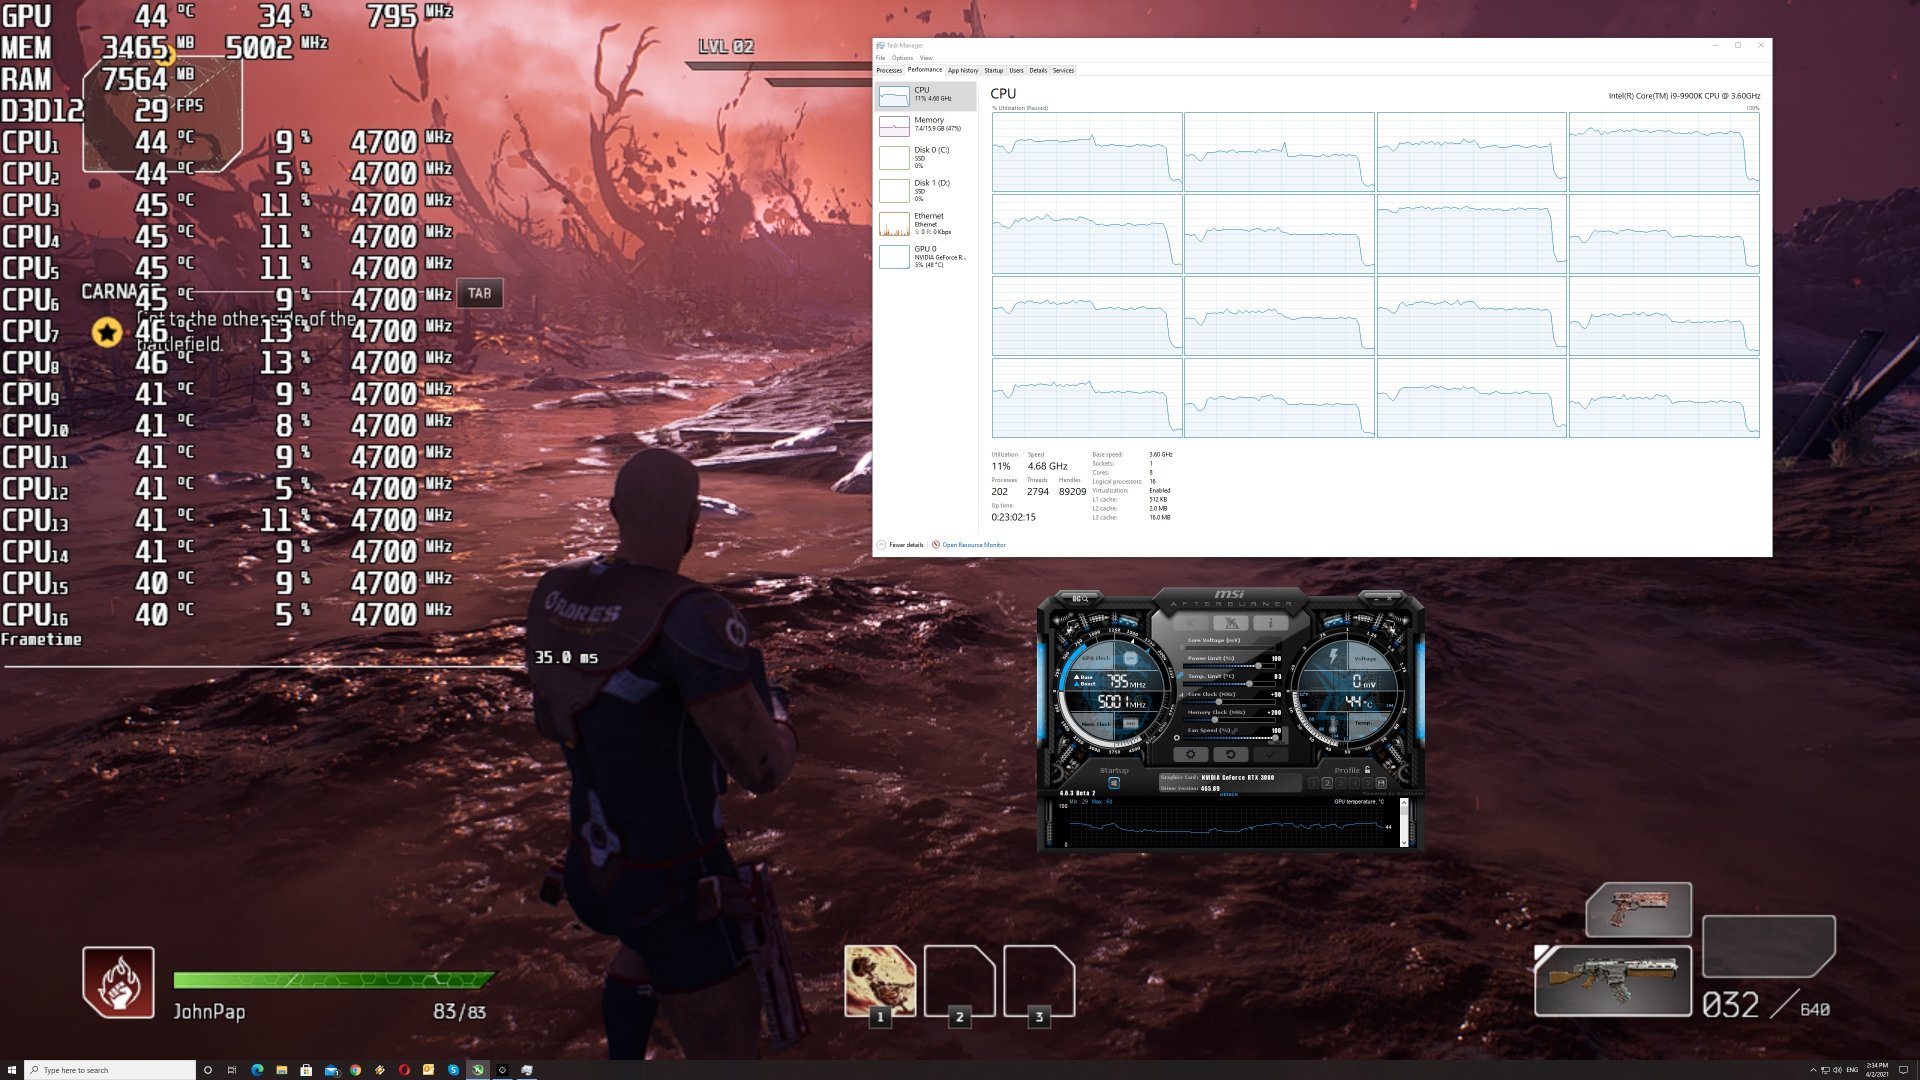
Task: Click the Open Resource Monitor link
Action: click(973, 545)
